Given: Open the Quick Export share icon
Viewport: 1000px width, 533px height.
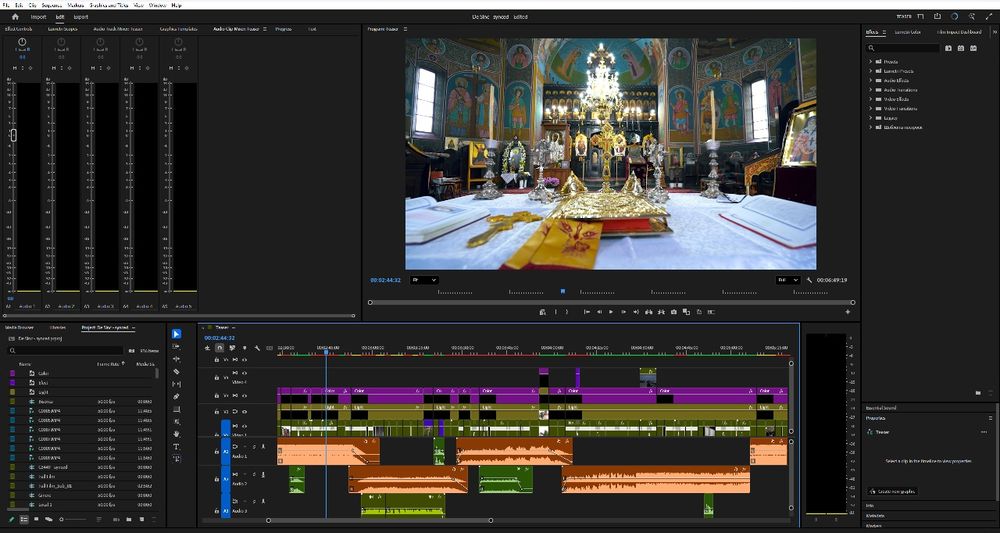Looking at the screenshot, I should click(938, 17).
